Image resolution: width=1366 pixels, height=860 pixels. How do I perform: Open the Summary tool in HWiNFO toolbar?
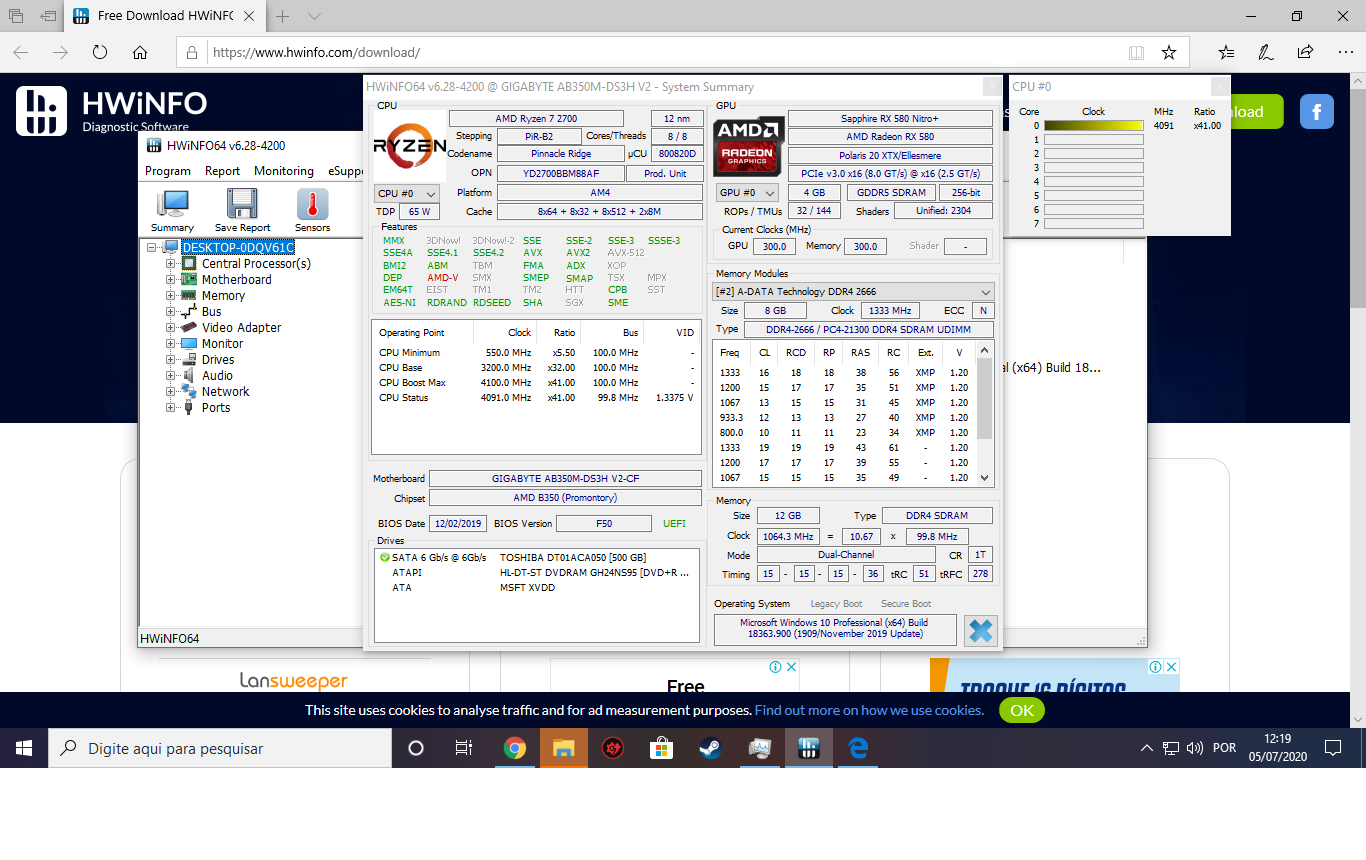pyautogui.click(x=172, y=211)
